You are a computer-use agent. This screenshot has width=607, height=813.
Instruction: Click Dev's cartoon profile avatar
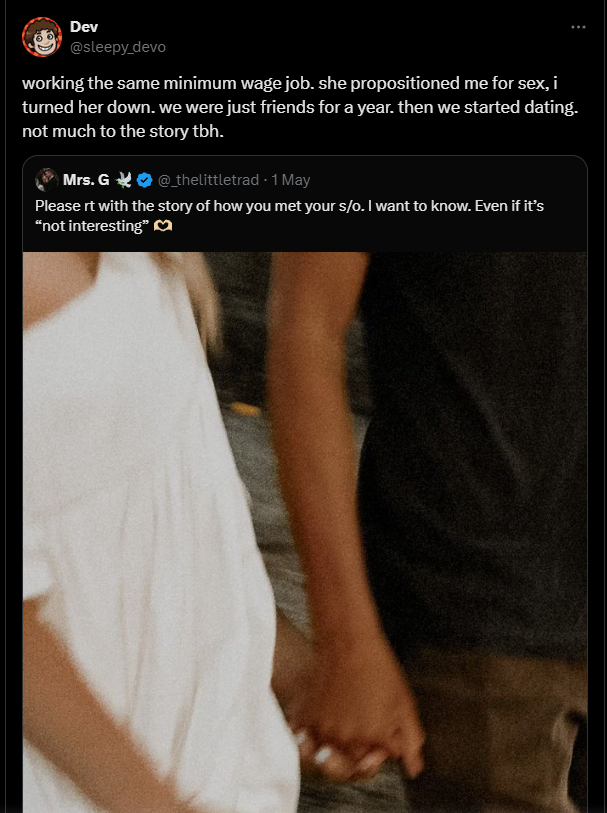pos(42,37)
